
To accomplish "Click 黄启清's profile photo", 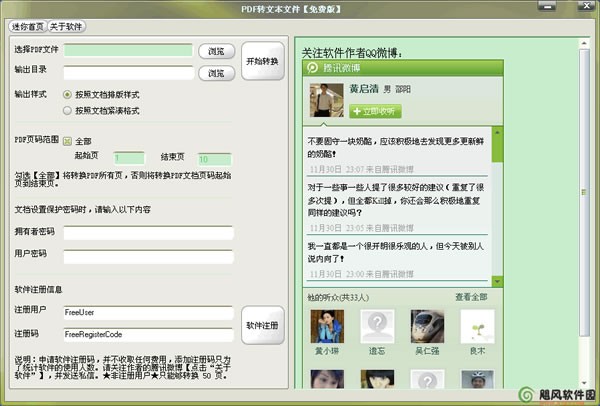I will [326, 100].
